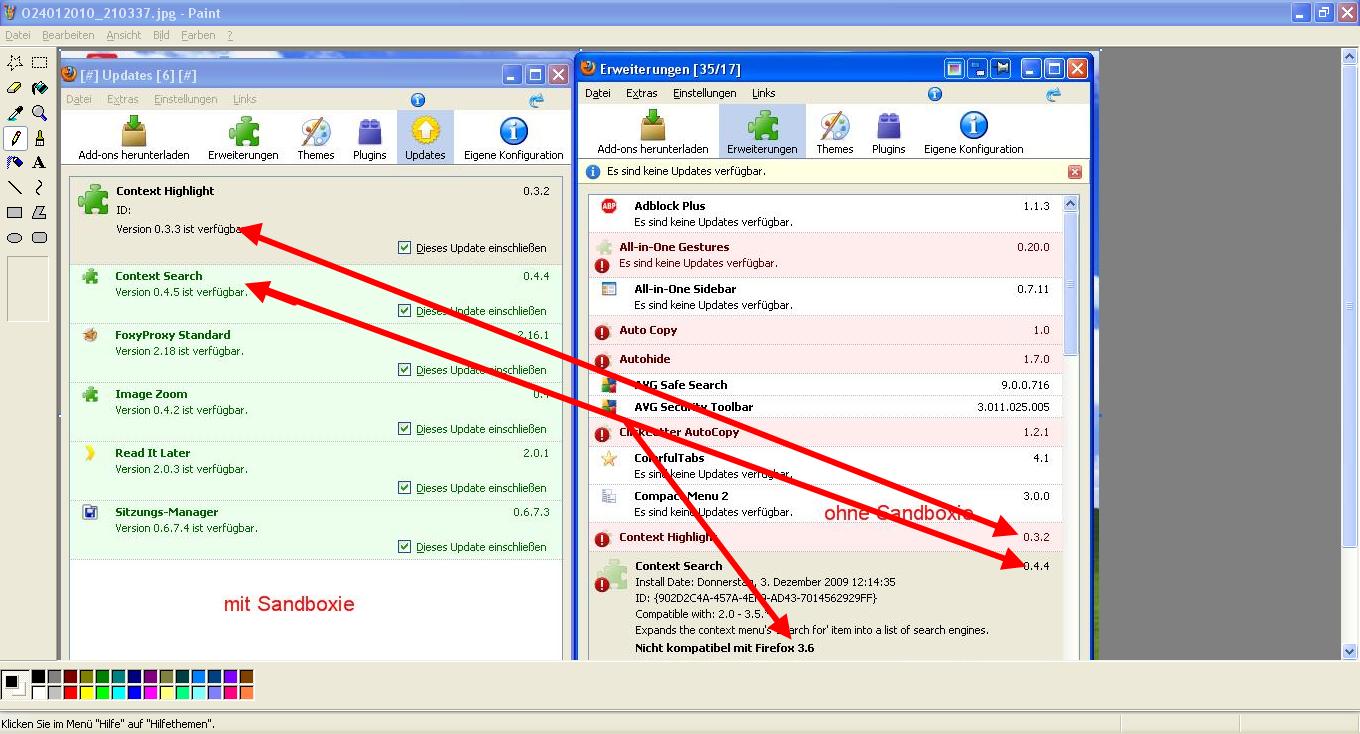The image size is (1360, 734).
Task: Open Paint's ? help menu
Action: pyautogui.click(x=230, y=35)
